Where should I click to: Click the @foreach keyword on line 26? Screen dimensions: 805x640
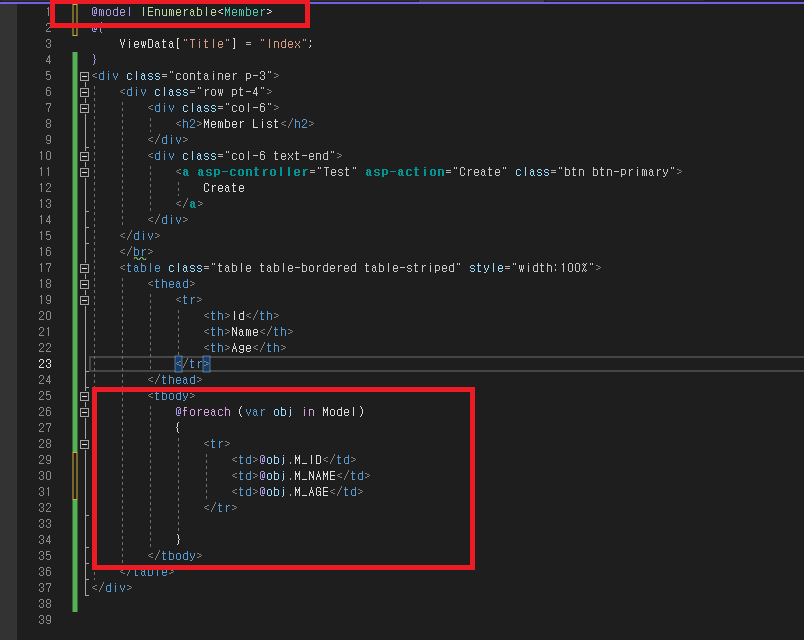[203, 412]
